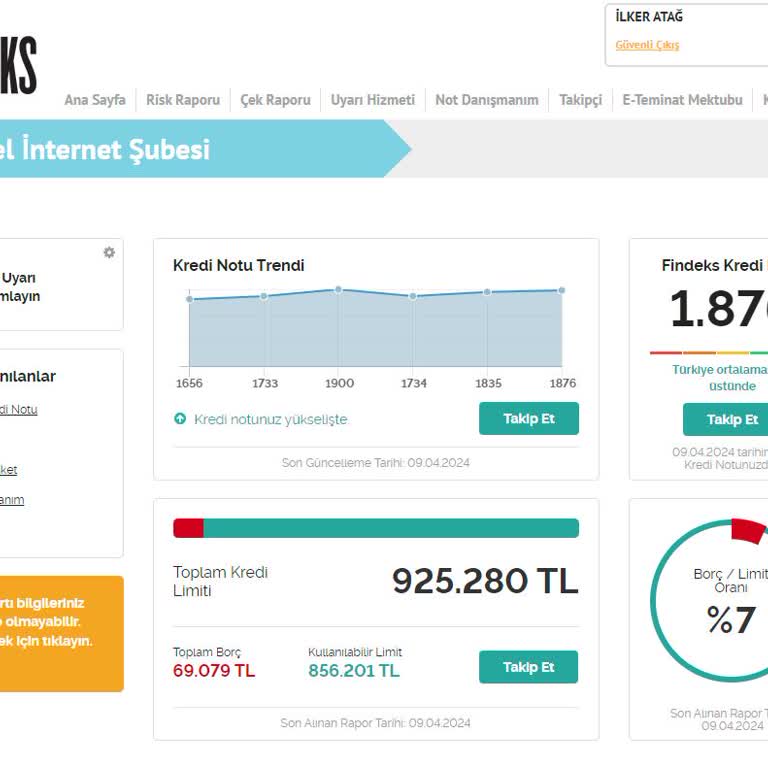This screenshot has width=768, height=768.
Task: Click the green up-arrow credit trend icon
Action: [x=180, y=419]
